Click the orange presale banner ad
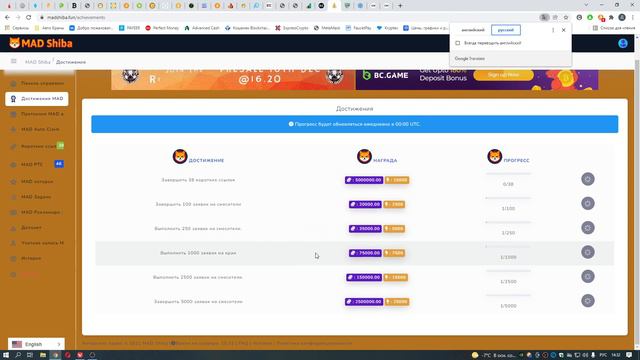 (233, 80)
